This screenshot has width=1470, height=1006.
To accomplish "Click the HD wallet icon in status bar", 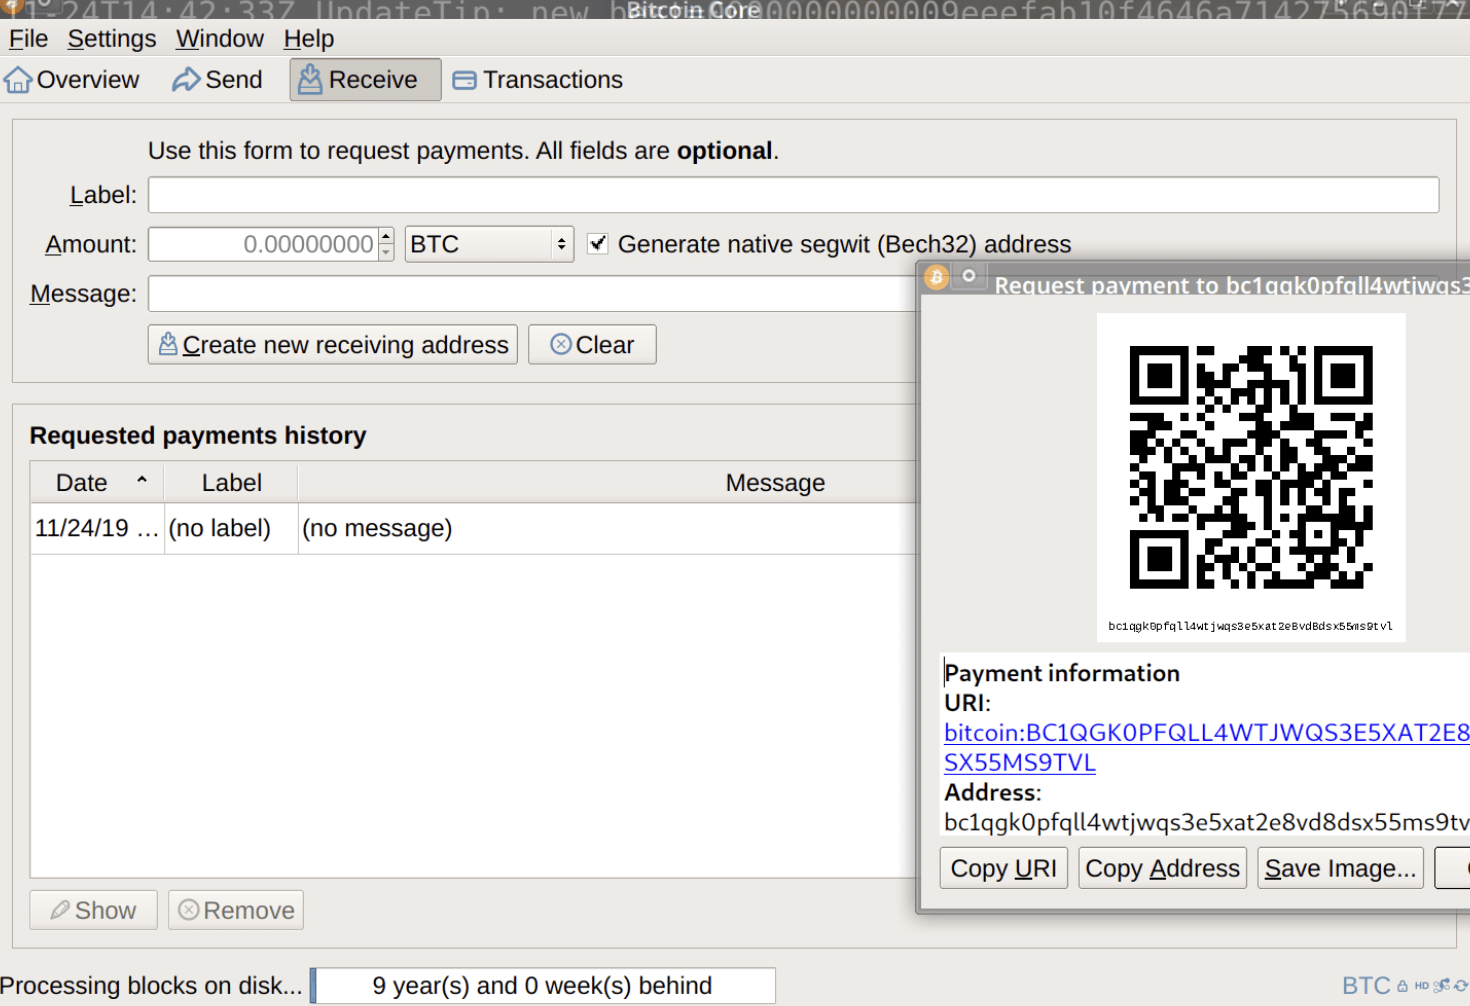I will [1422, 986].
